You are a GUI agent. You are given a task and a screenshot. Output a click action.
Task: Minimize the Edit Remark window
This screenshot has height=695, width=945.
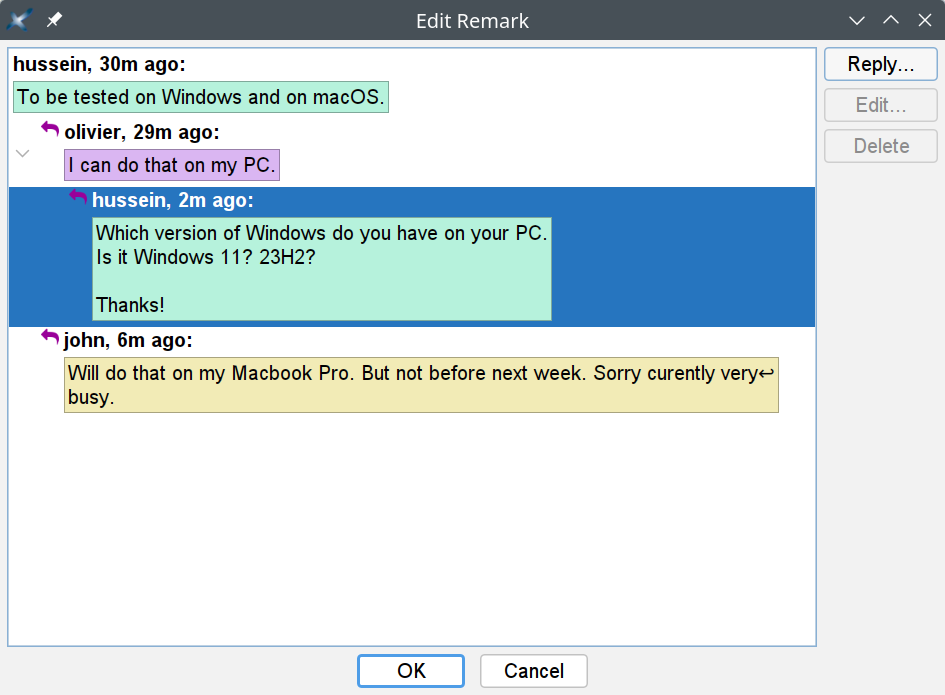[856, 20]
